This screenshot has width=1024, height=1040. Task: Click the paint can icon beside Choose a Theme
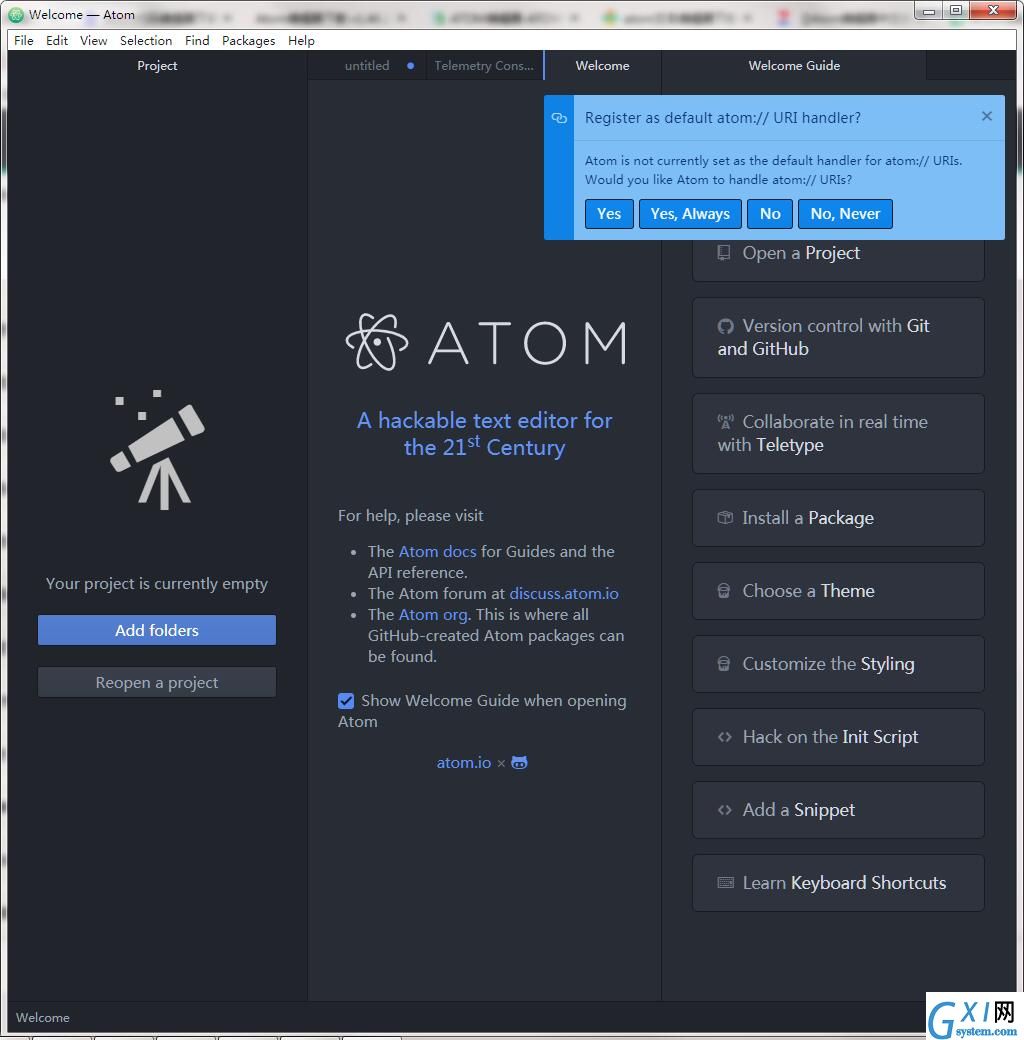click(724, 591)
